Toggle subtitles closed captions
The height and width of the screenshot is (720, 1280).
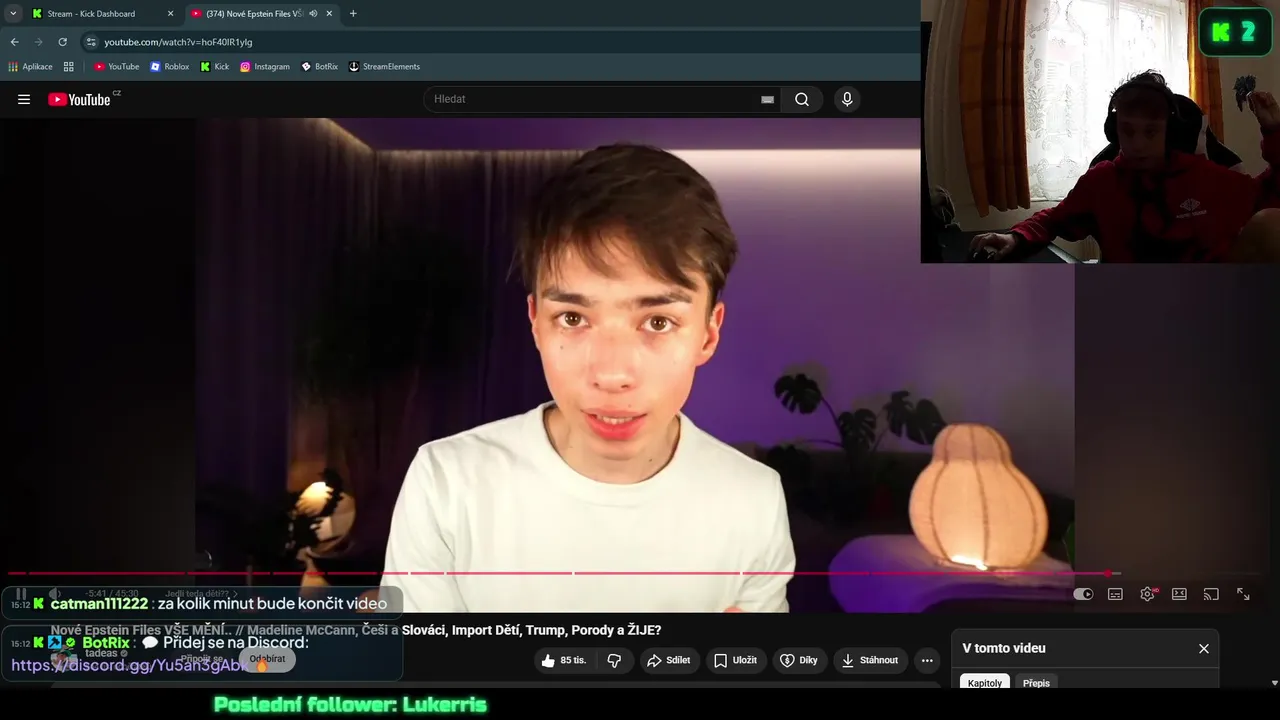pyautogui.click(x=1115, y=594)
